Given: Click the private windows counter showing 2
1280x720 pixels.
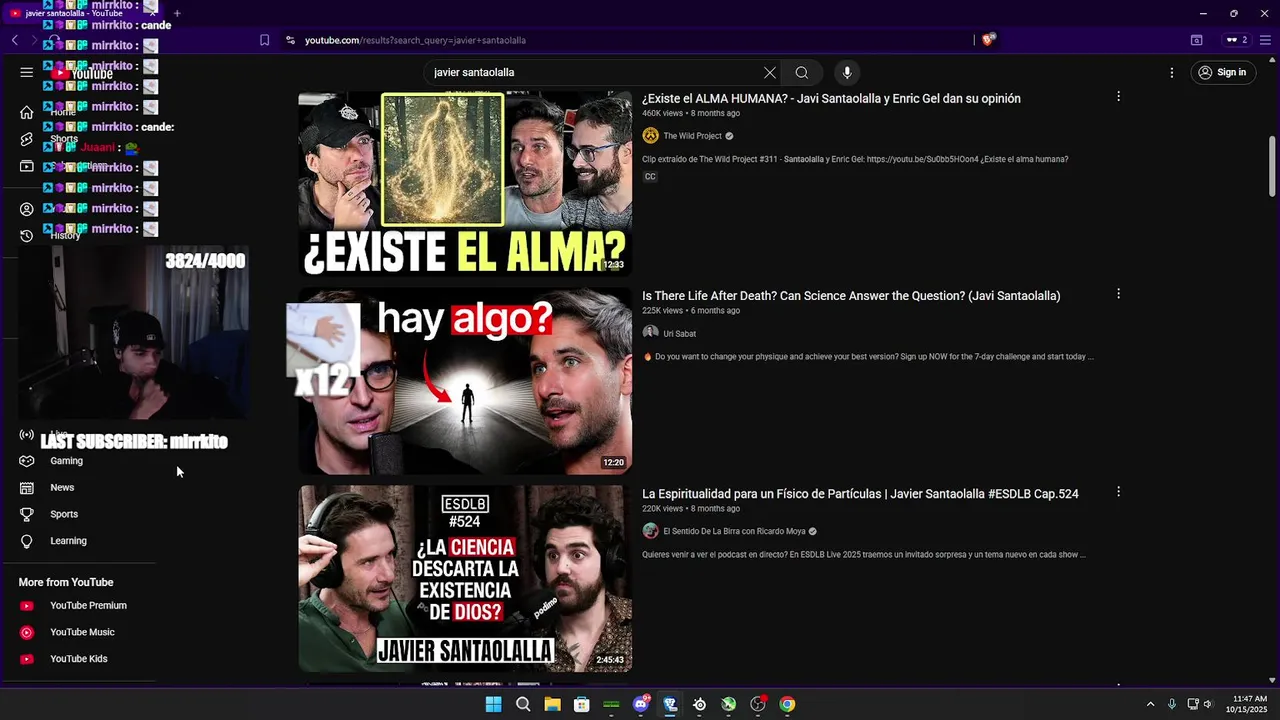Looking at the screenshot, I should tap(1237, 40).
